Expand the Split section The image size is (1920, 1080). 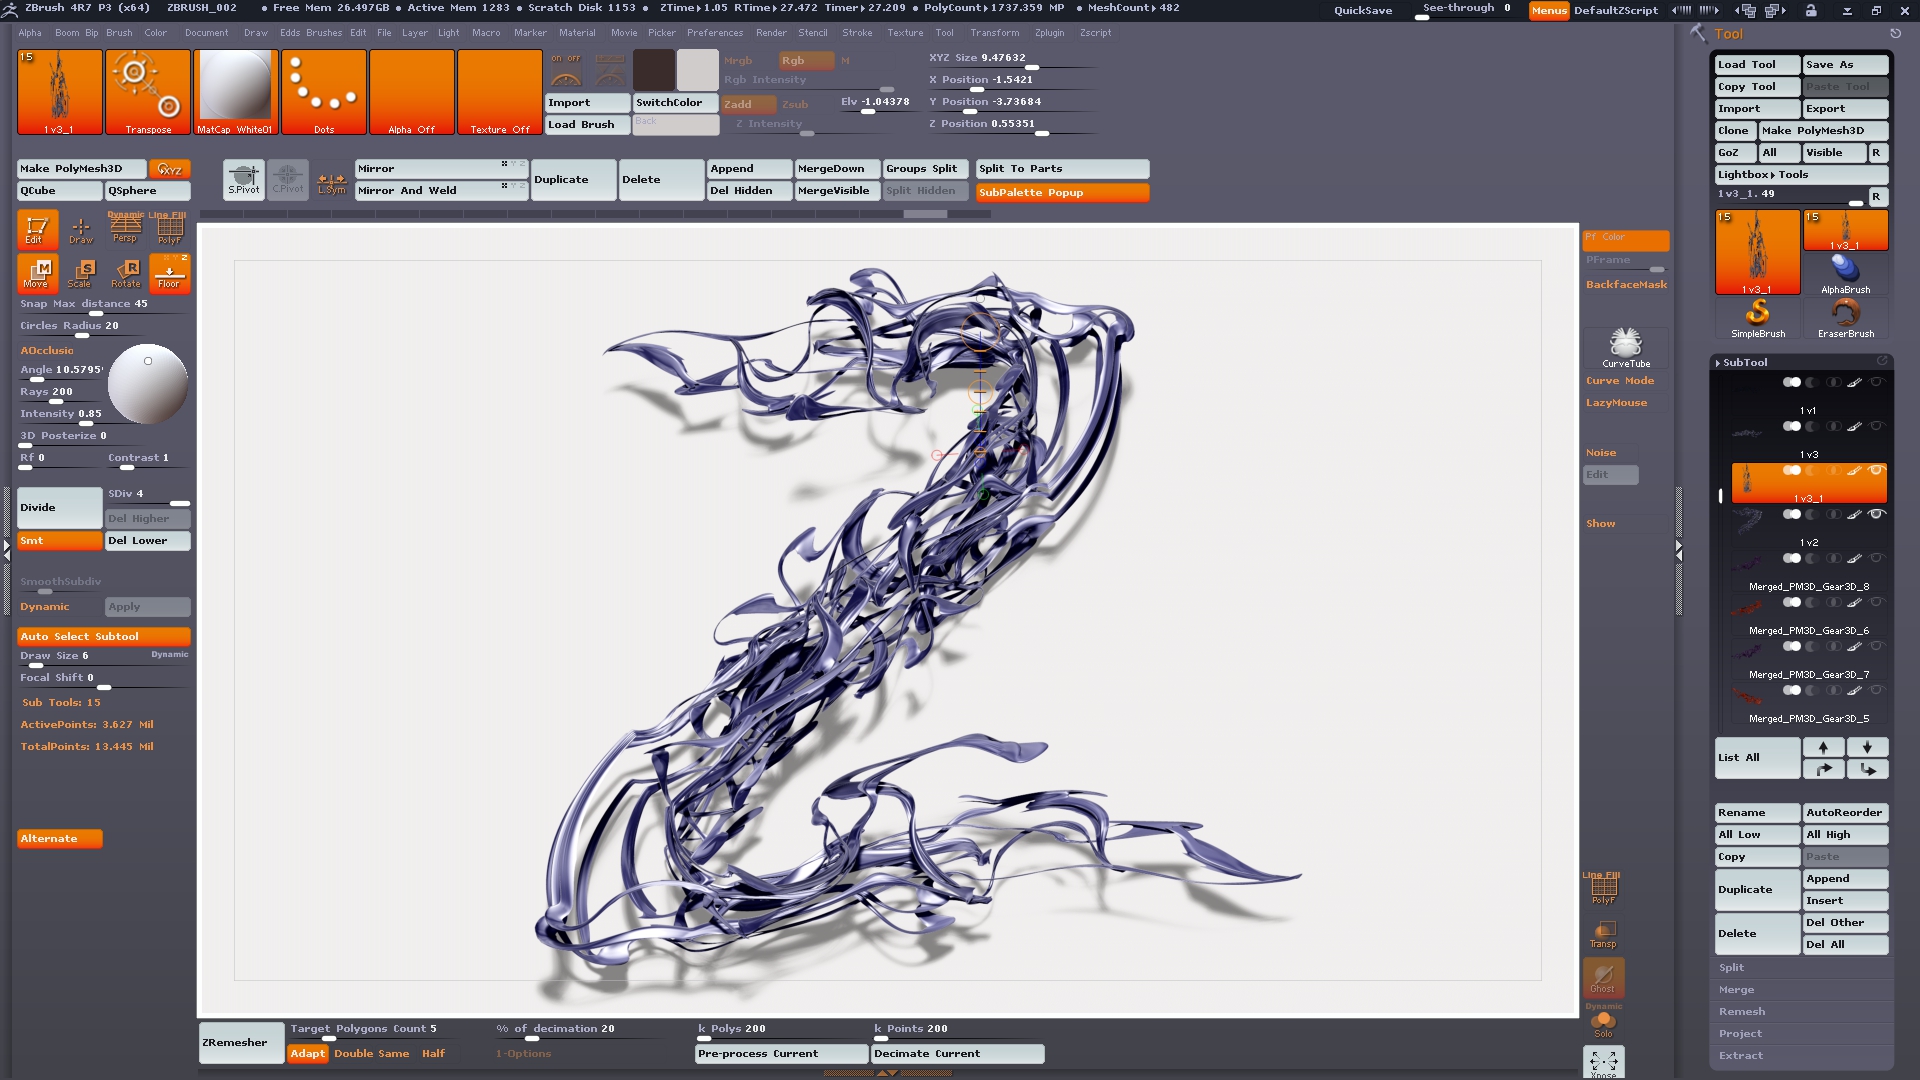coord(1731,968)
